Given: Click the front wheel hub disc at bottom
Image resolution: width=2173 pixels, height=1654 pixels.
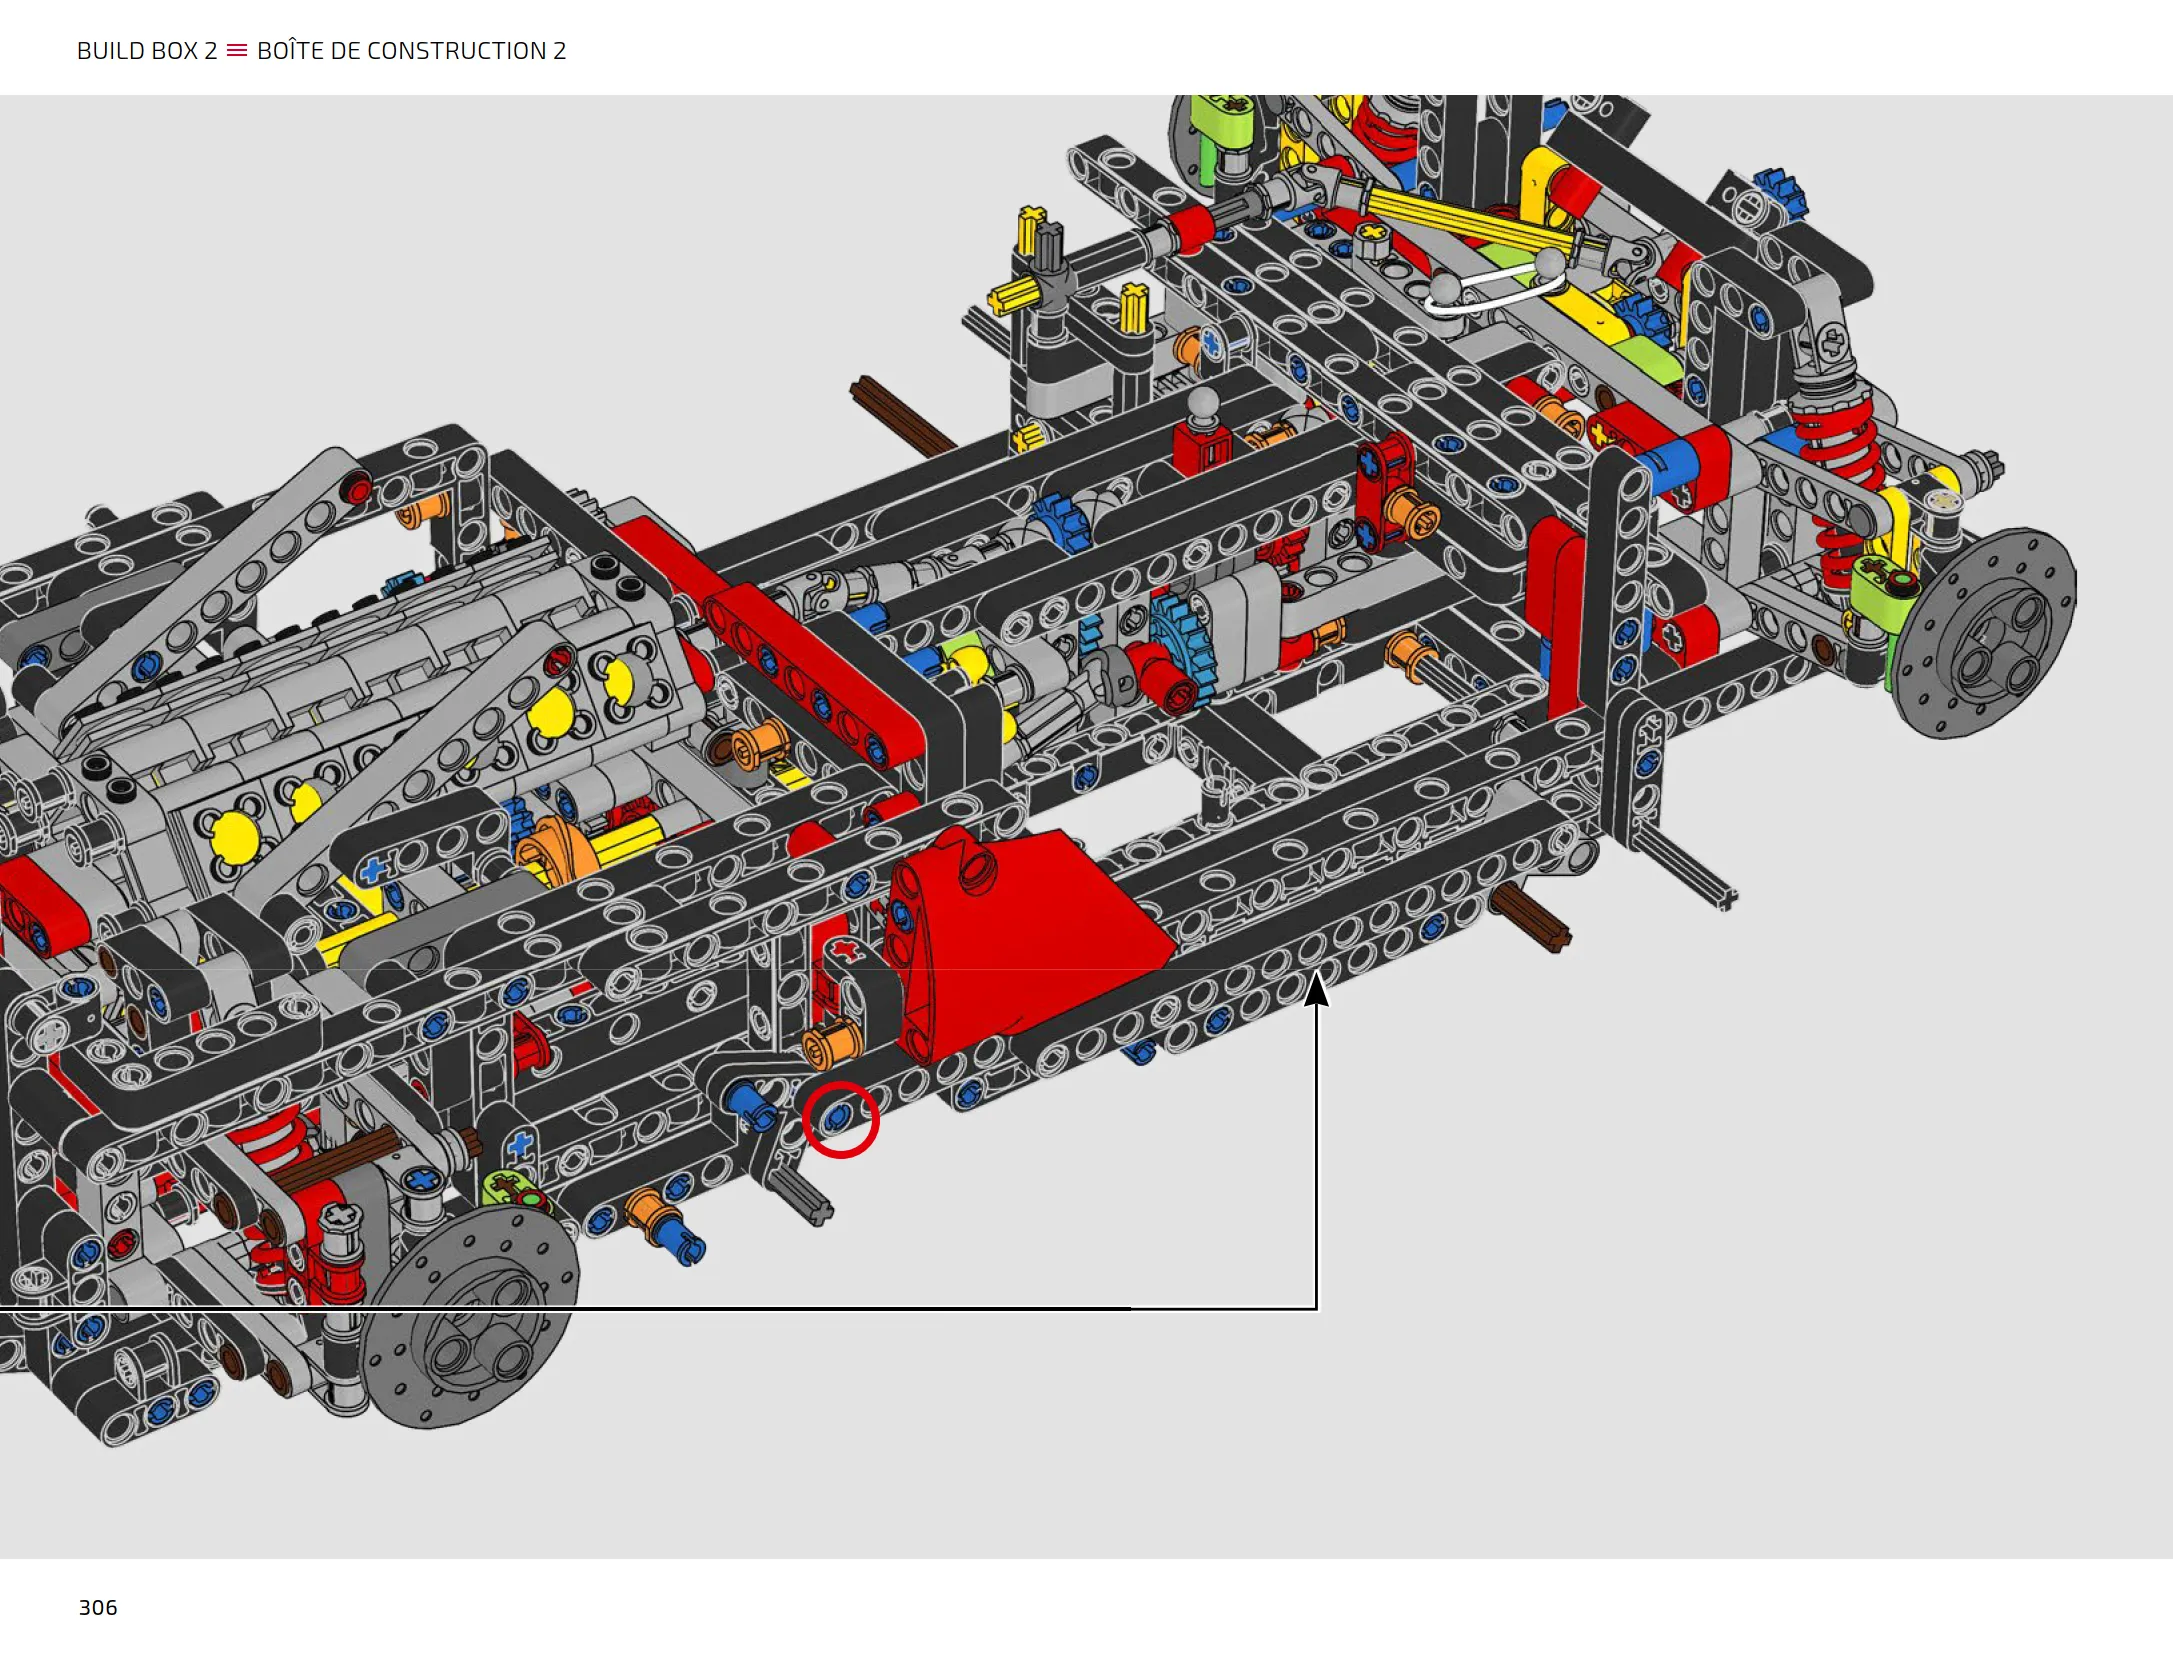Looking at the screenshot, I should pos(469,1316).
